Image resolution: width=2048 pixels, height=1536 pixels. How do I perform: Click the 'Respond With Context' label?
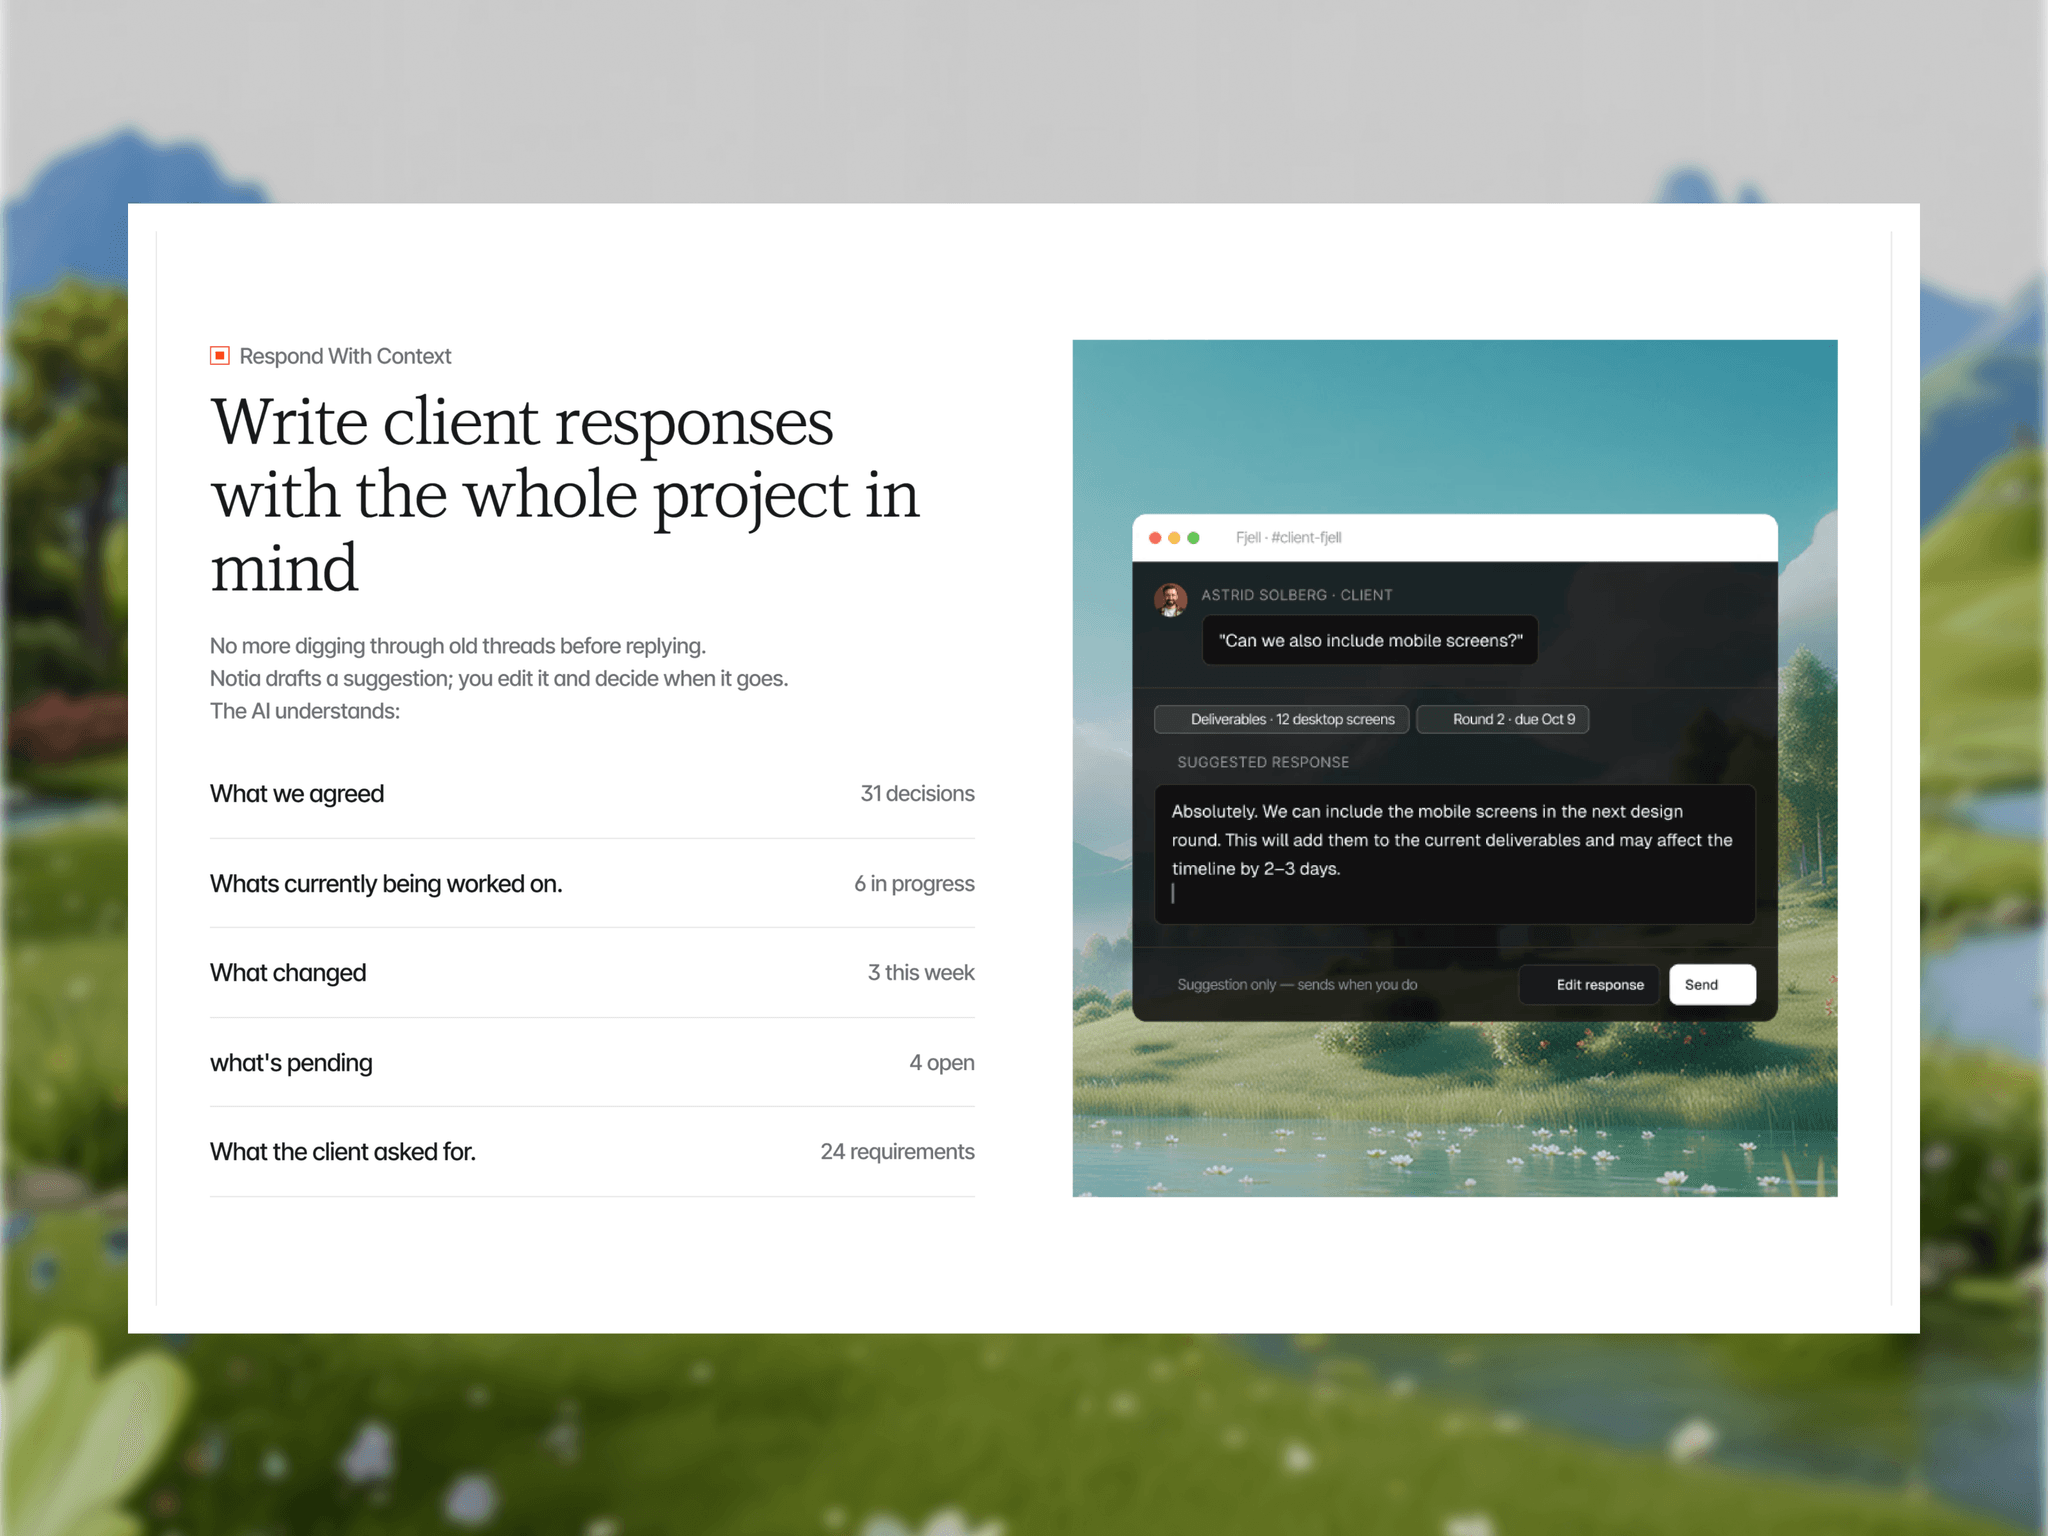pyautogui.click(x=345, y=357)
